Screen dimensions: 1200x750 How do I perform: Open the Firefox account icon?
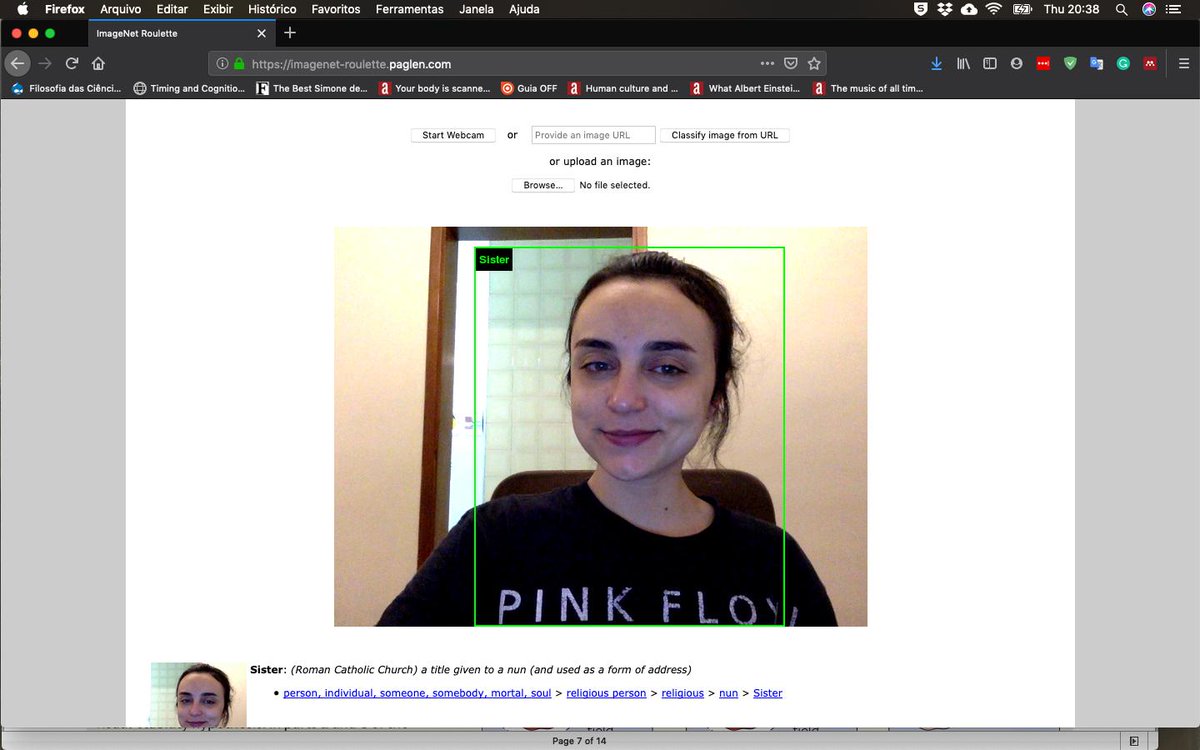1017,63
